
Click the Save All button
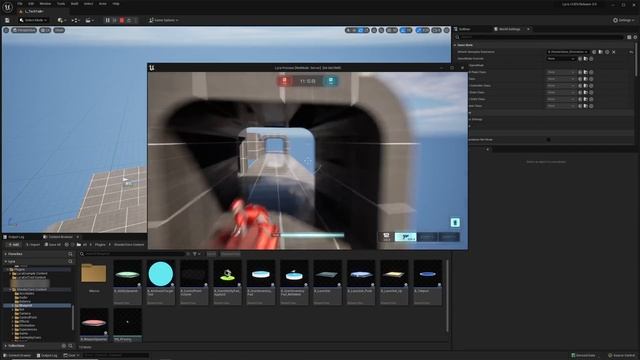[x=52, y=244]
